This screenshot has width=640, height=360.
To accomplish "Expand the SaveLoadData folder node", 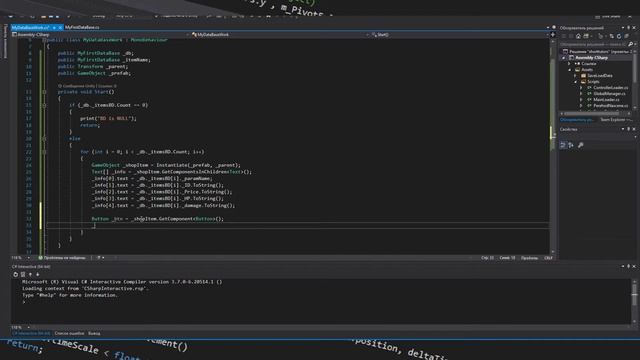I will point(576,76).
